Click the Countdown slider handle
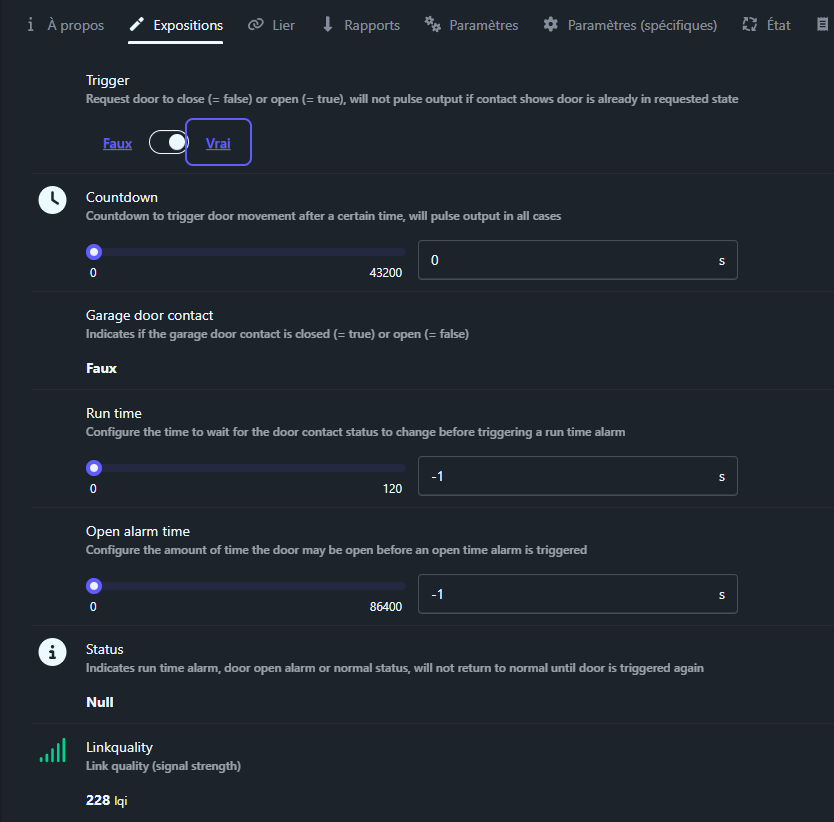Image resolution: width=834 pixels, height=822 pixels. point(94,252)
